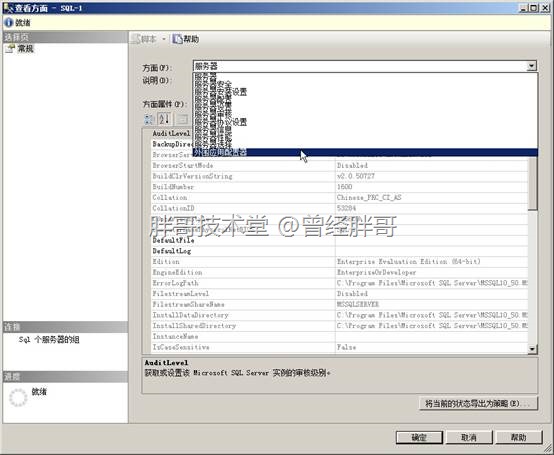Click the 就绪 info icon at top

(8, 23)
